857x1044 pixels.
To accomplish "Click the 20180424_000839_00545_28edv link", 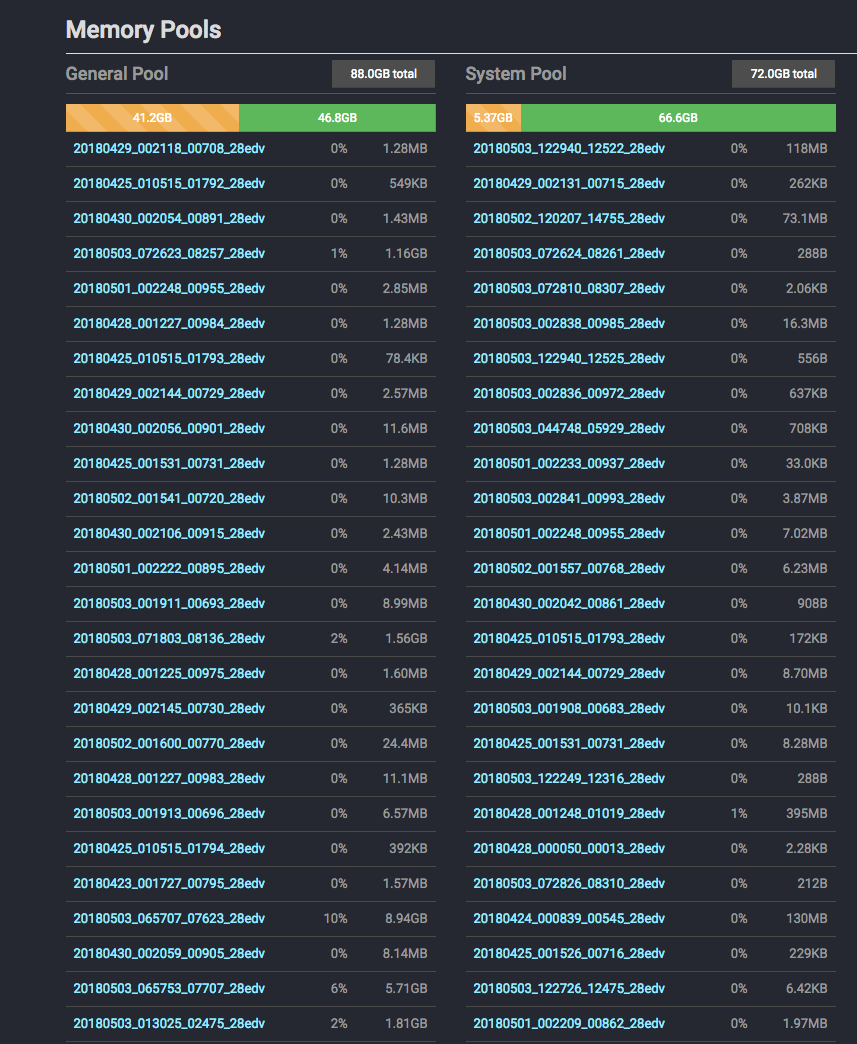I will (x=565, y=918).
